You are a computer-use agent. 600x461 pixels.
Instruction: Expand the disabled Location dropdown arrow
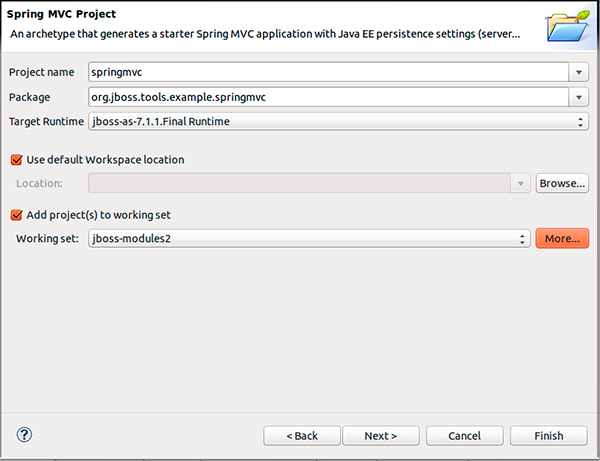pos(520,183)
